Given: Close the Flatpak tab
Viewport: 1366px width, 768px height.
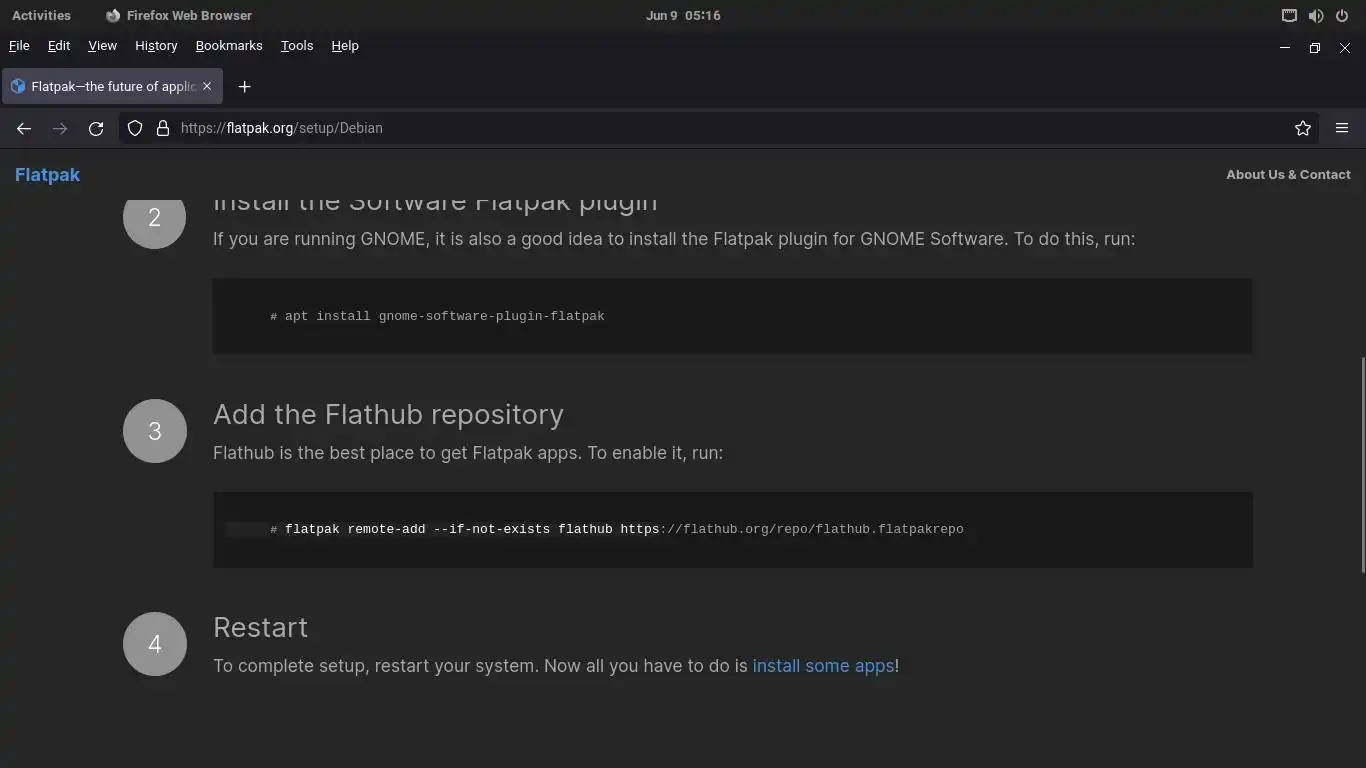Looking at the screenshot, I should tap(207, 87).
